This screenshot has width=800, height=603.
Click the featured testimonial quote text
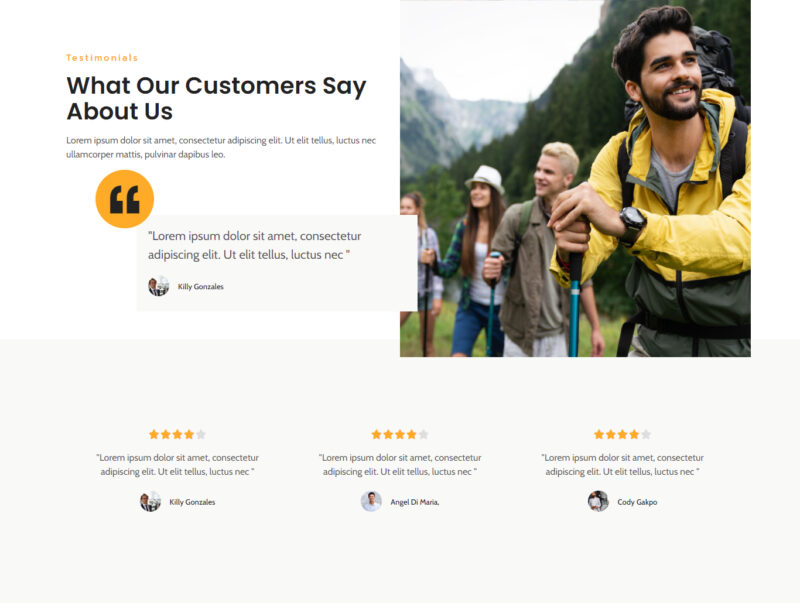[255, 245]
